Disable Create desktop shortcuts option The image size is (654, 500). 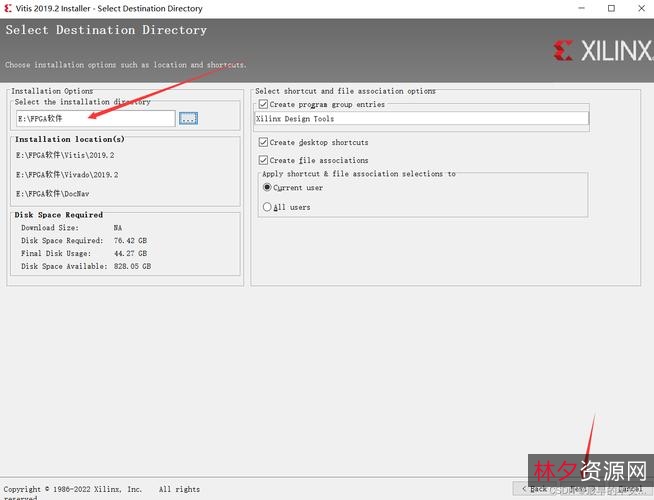(x=264, y=142)
